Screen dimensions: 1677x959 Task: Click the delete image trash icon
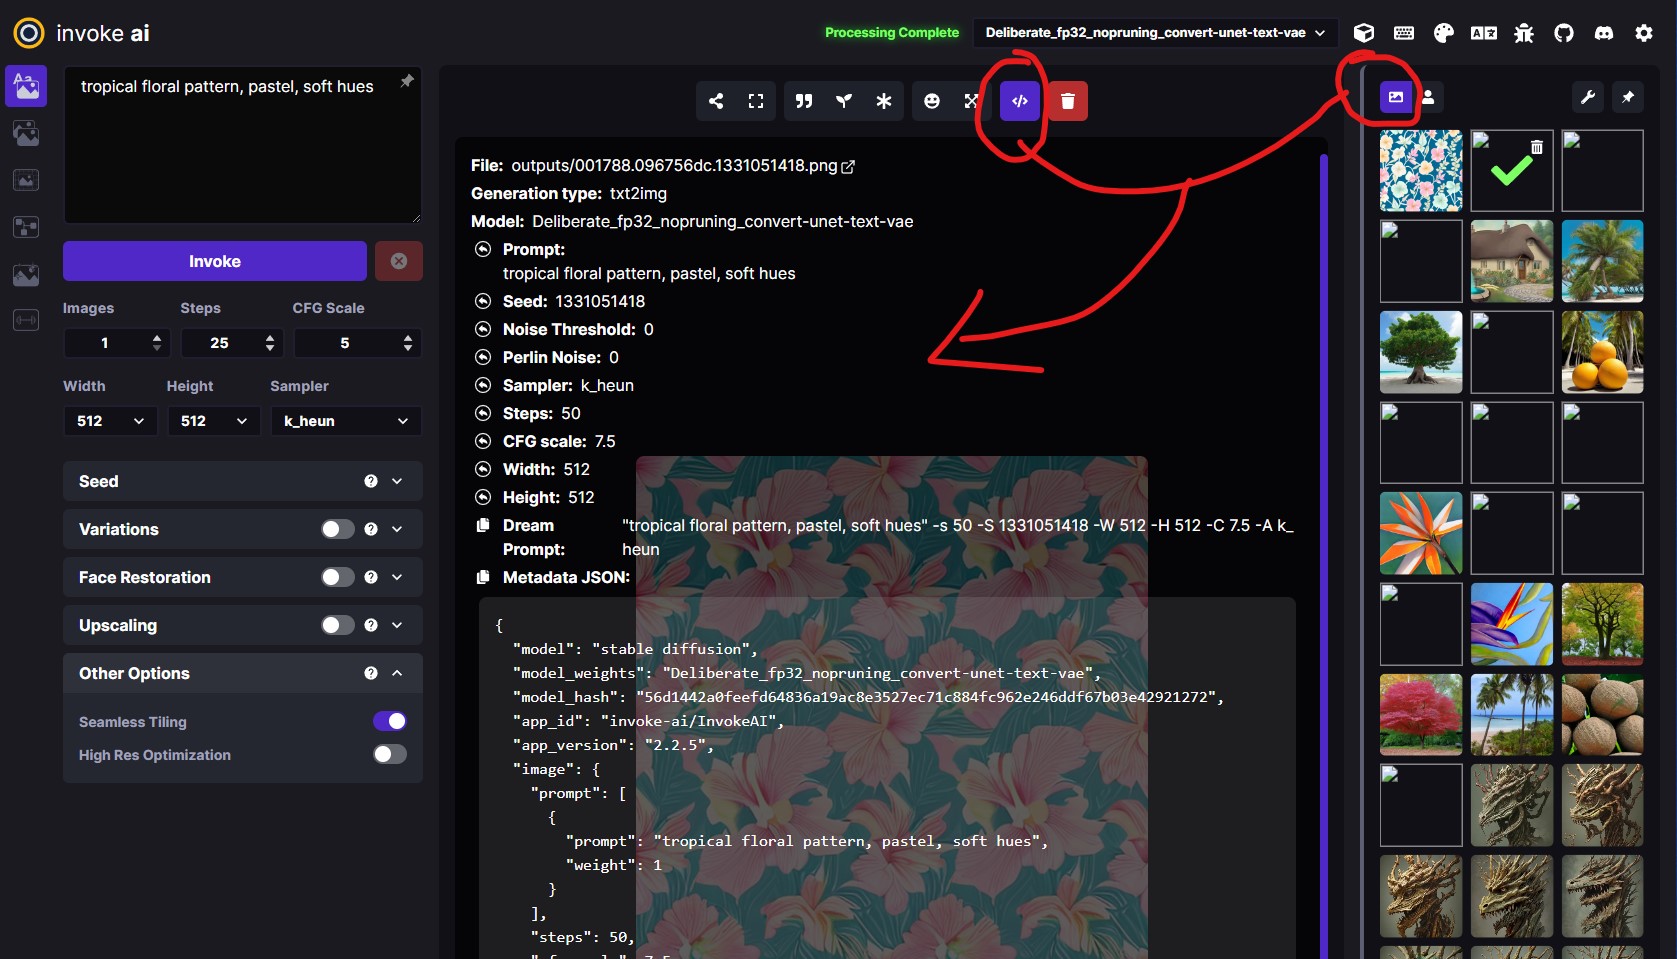click(1067, 101)
